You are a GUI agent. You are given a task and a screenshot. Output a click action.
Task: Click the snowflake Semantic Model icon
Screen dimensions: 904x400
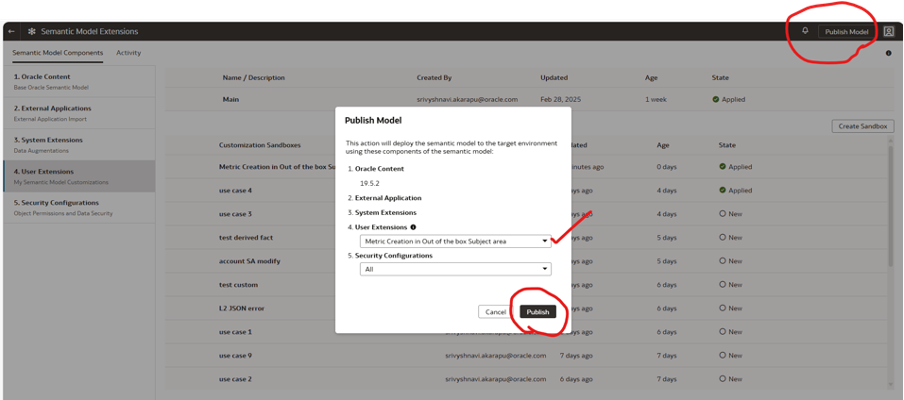(x=31, y=32)
